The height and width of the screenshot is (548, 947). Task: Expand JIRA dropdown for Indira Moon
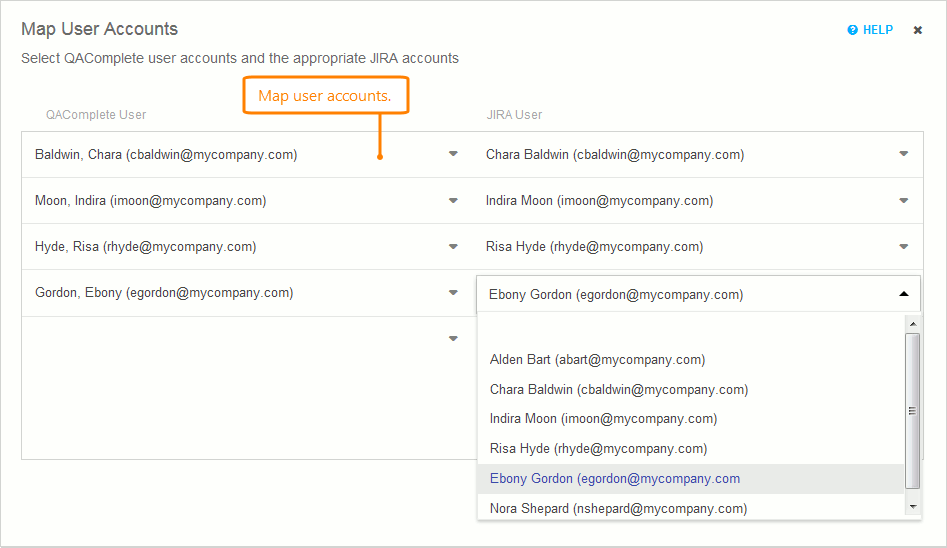pyautogui.click(x=903, y=201)
